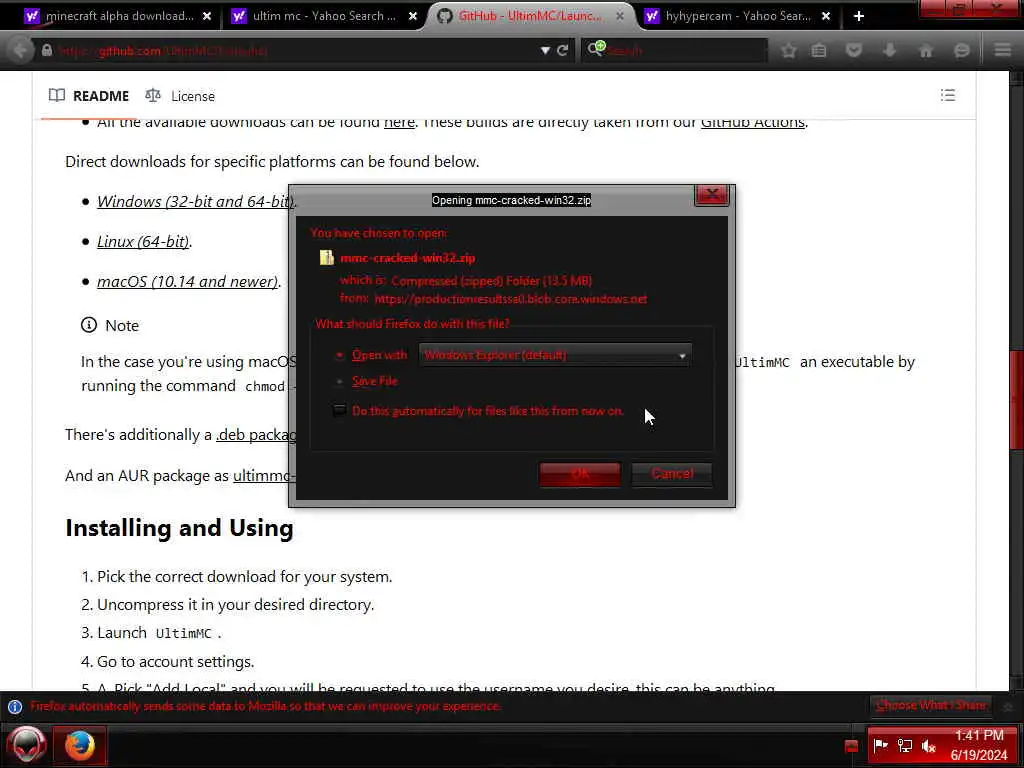The height and width of the screenshot is (768, 1024).
Task: Click the info icon in notification bar
Action: pos(15,707)
